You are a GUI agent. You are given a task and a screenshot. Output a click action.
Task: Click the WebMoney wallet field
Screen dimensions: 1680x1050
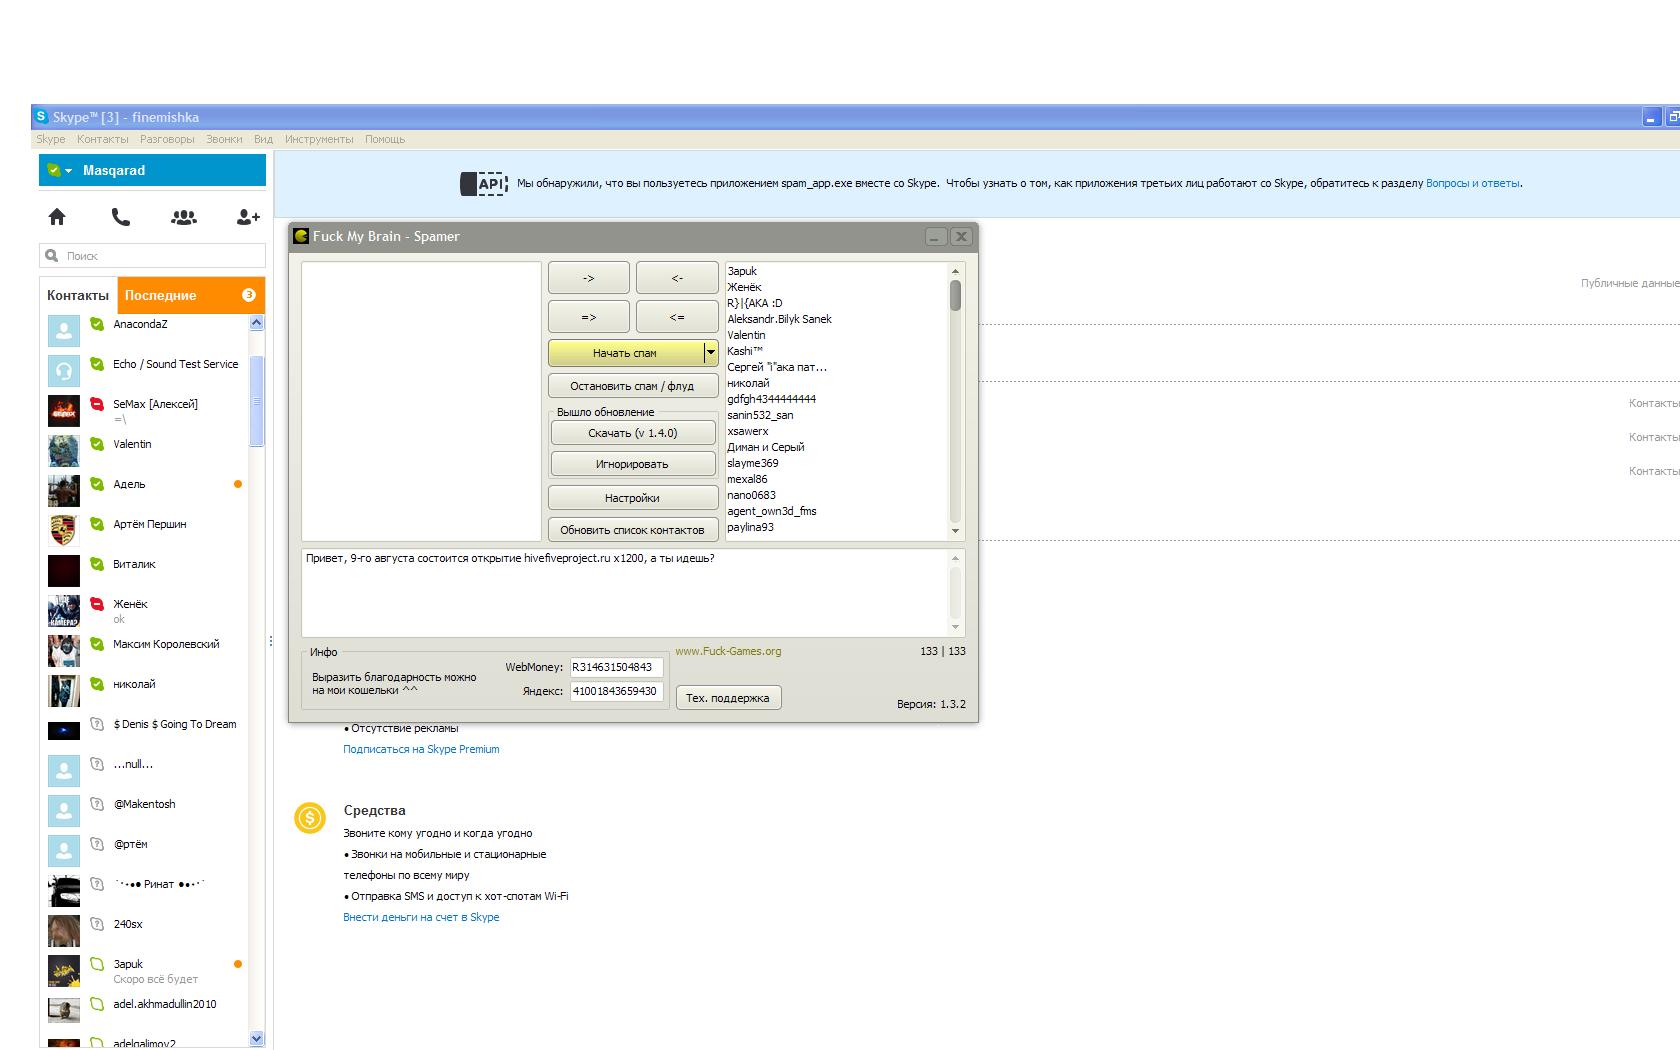click(x=616, y=667)
